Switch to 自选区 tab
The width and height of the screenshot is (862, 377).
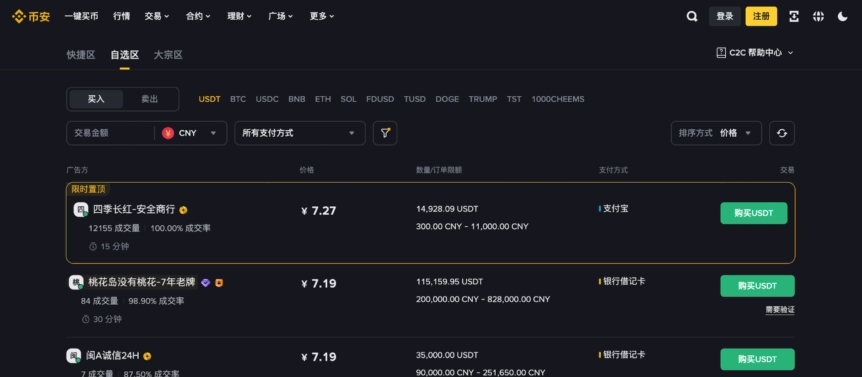[x=125, y=55]
